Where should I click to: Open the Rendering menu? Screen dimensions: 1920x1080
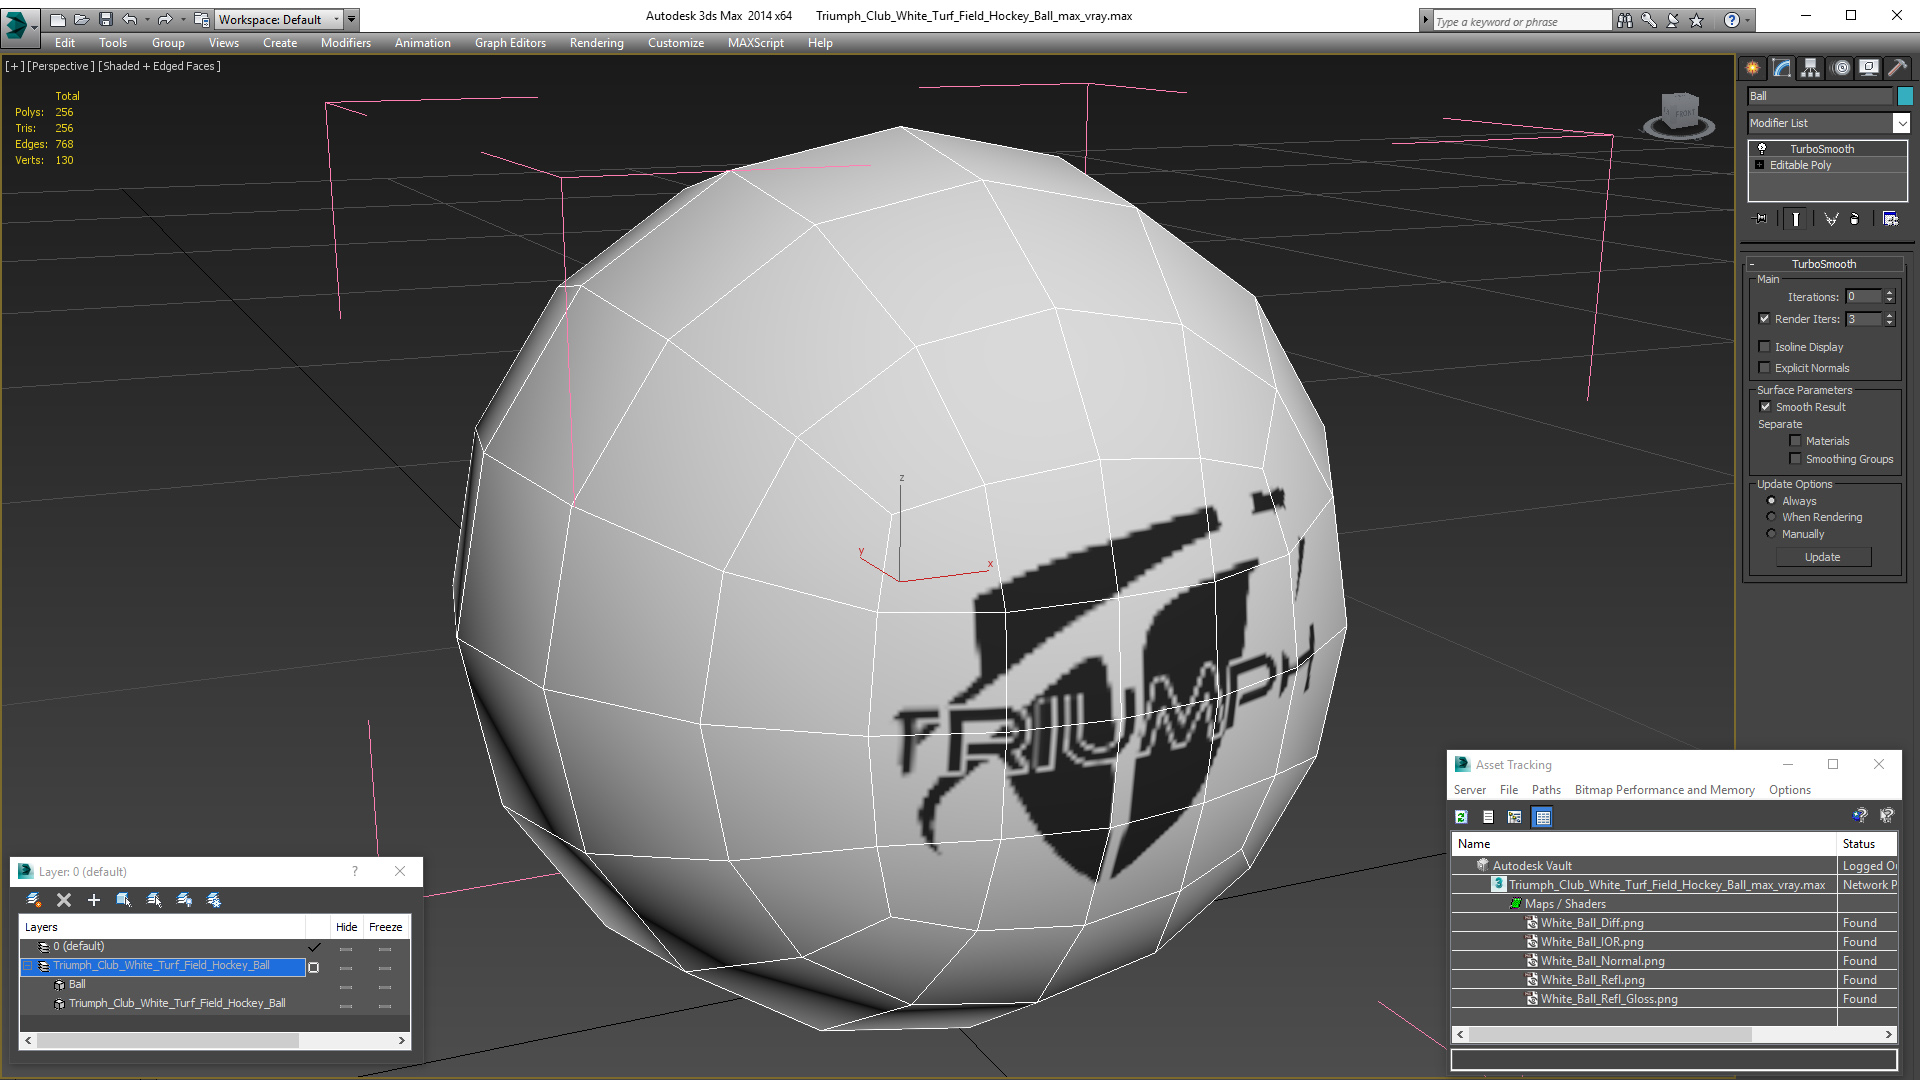[597, 43]
